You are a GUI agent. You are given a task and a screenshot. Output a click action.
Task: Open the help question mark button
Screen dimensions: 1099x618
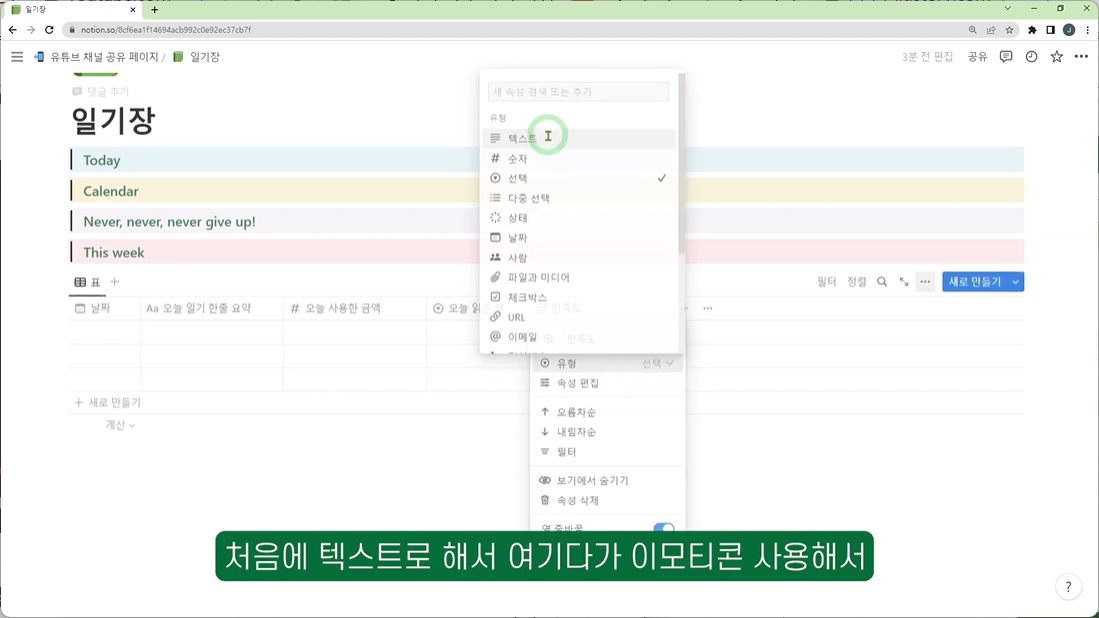click(1068, 587)
